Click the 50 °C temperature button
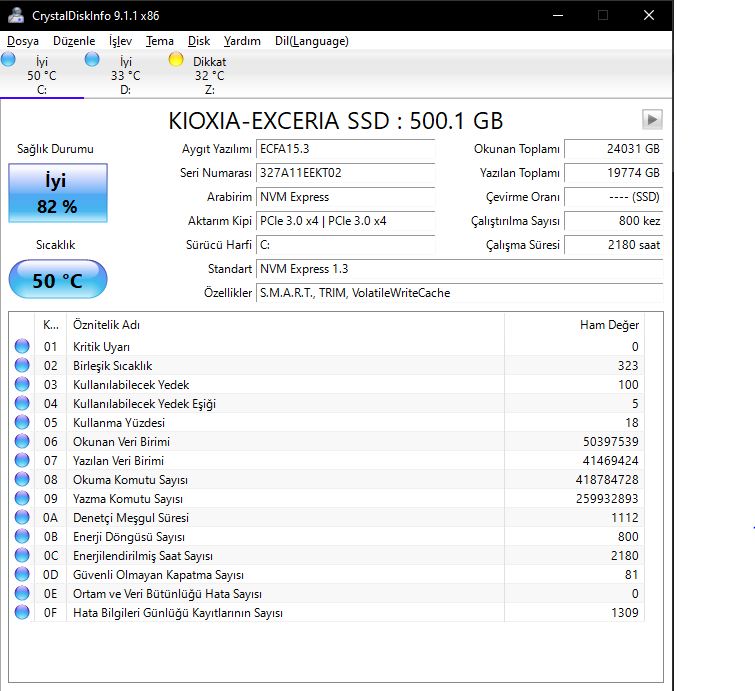Image resolution: width=755 pixels, height=691 pixels. pos(58,280)
